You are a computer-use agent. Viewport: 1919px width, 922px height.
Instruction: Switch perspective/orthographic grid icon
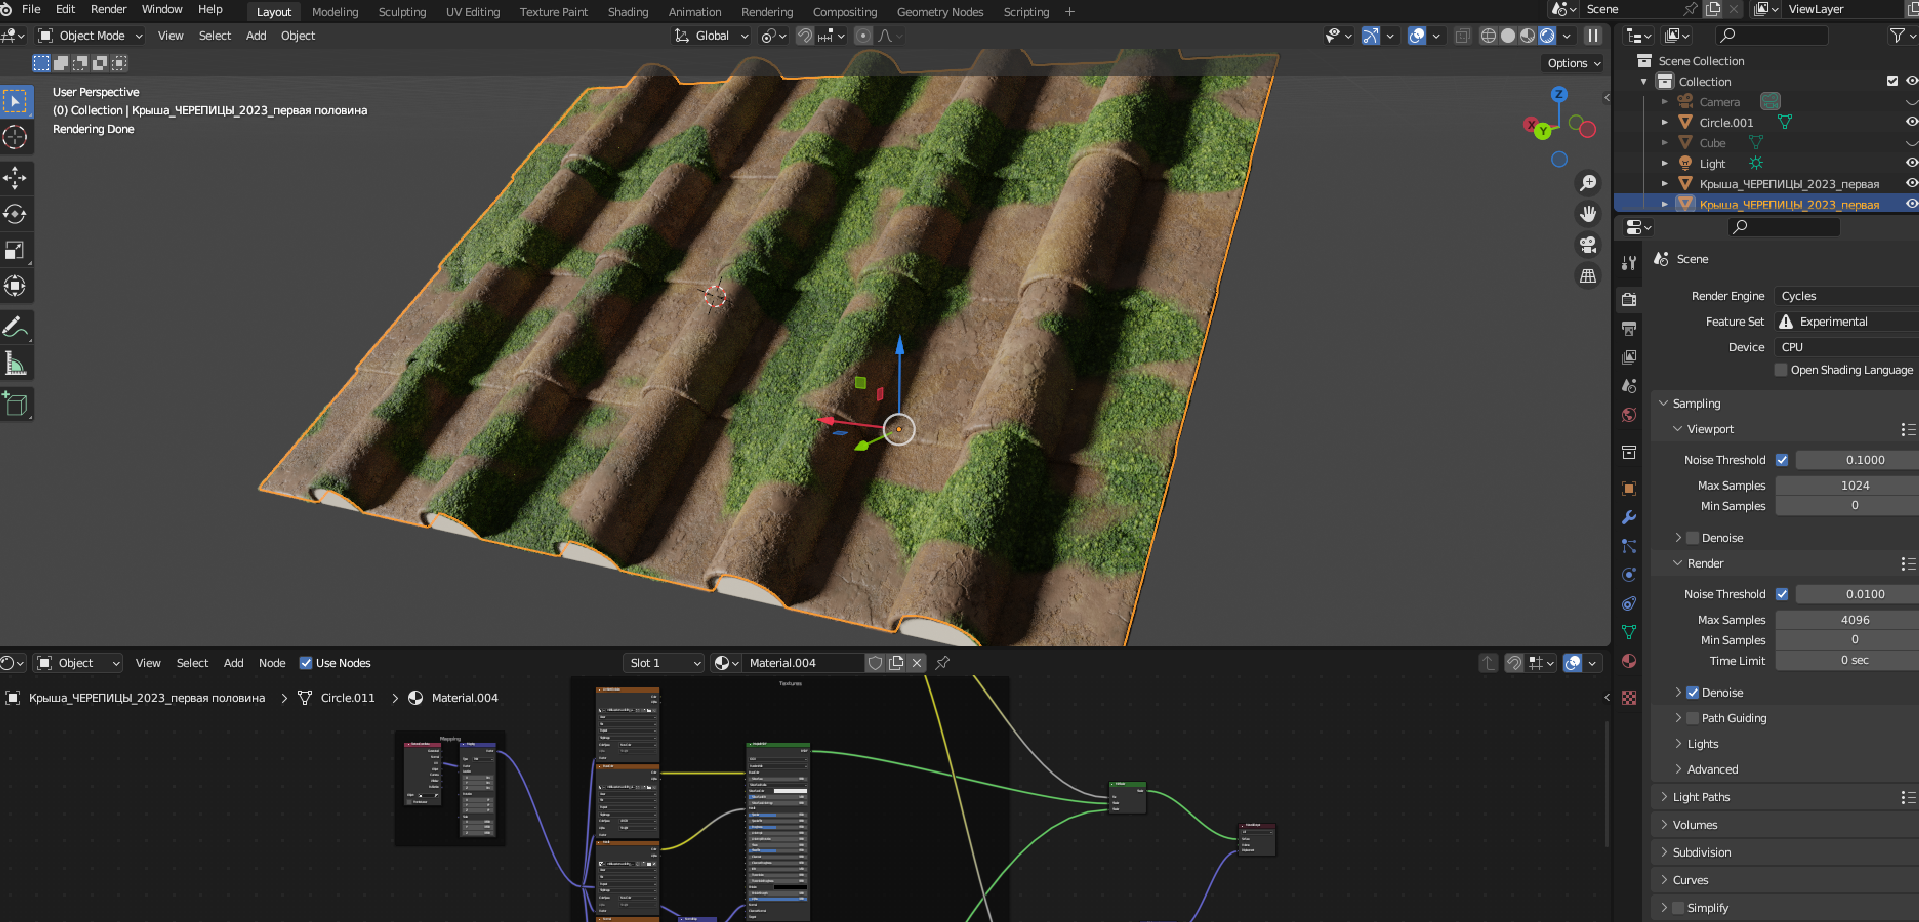pyautogui.click(x=1587, y=276)
